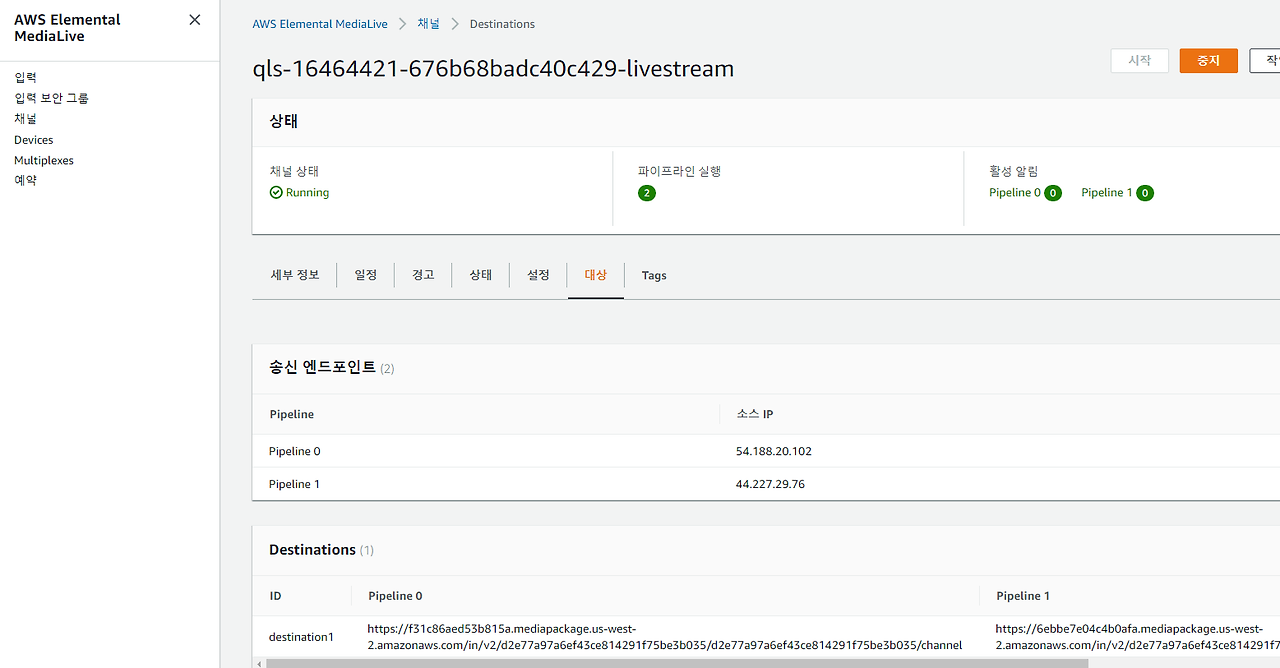This screenshot has height=668, width=1280.
Task: Switch to the Tags tab
Action: pos(654,276)
